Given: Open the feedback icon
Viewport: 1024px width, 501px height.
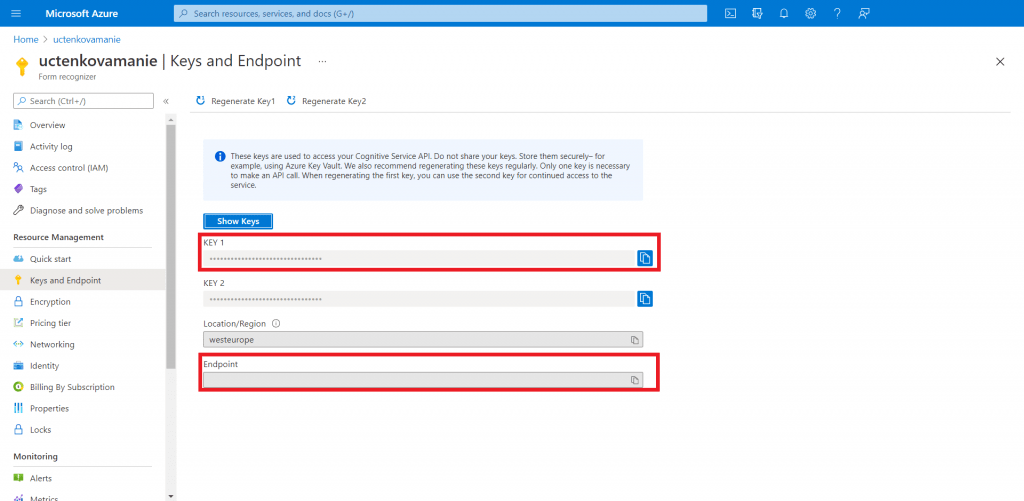Looking at the screenshot, I should (863, 13).
